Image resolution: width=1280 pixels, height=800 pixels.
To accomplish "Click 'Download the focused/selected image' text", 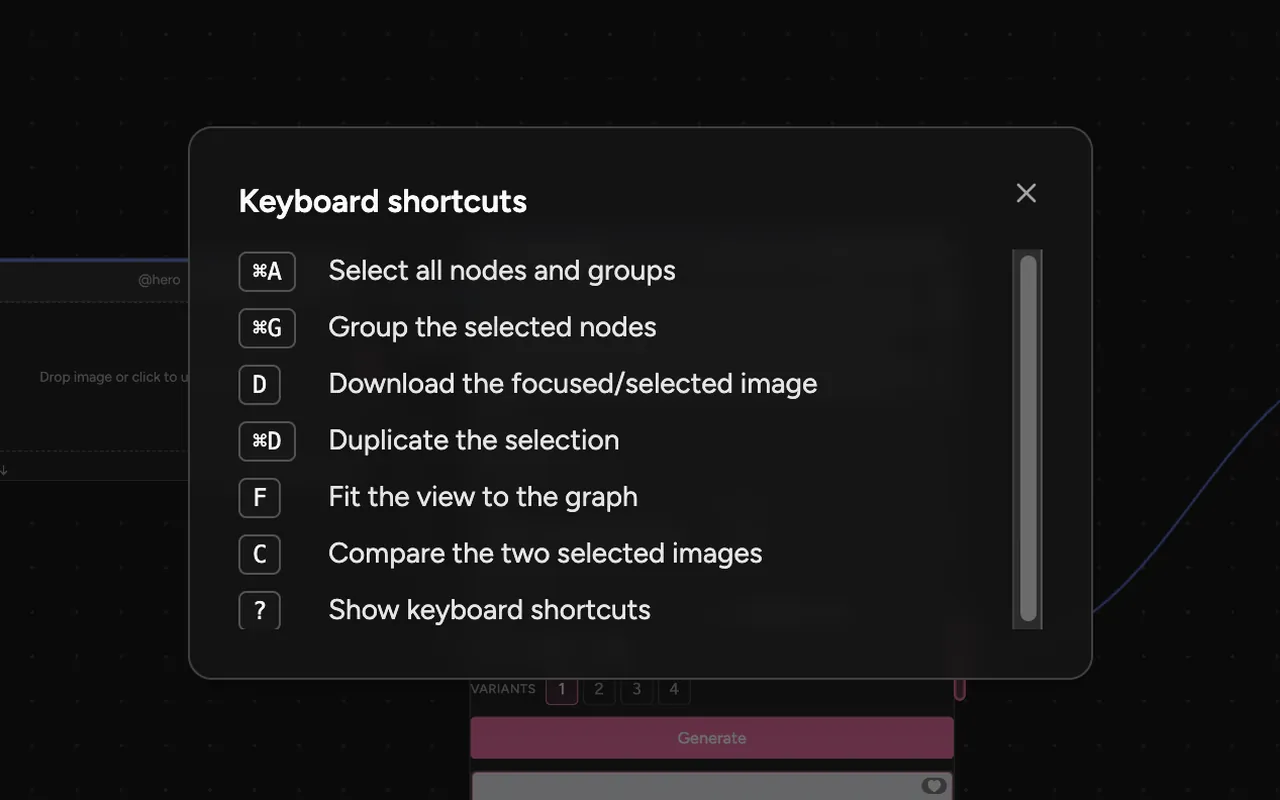I will click(x=573, y=384).
